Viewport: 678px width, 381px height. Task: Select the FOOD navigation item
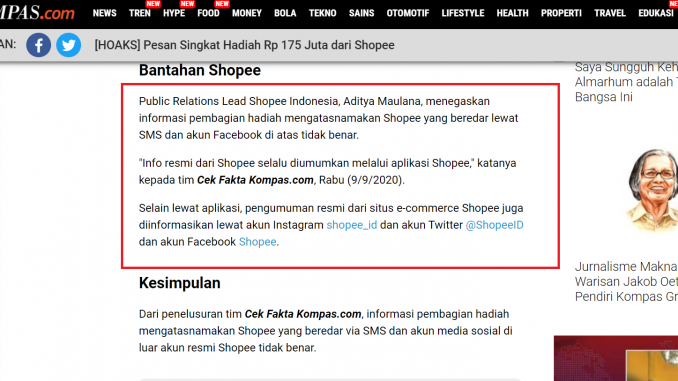[208, 13]
